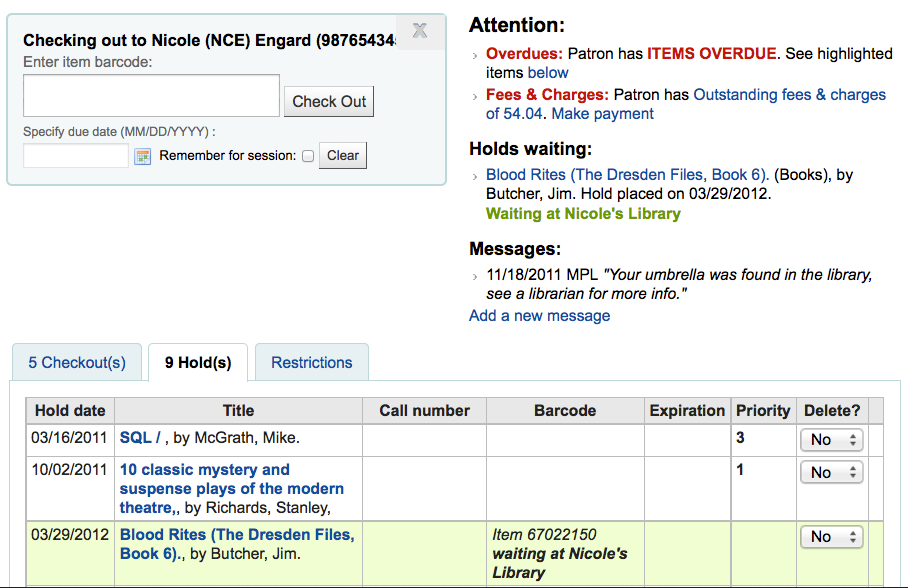The height and width of the screenshot is (588, 908).
Task: Close the checkout box with X icon
Action: coord(420,31)
